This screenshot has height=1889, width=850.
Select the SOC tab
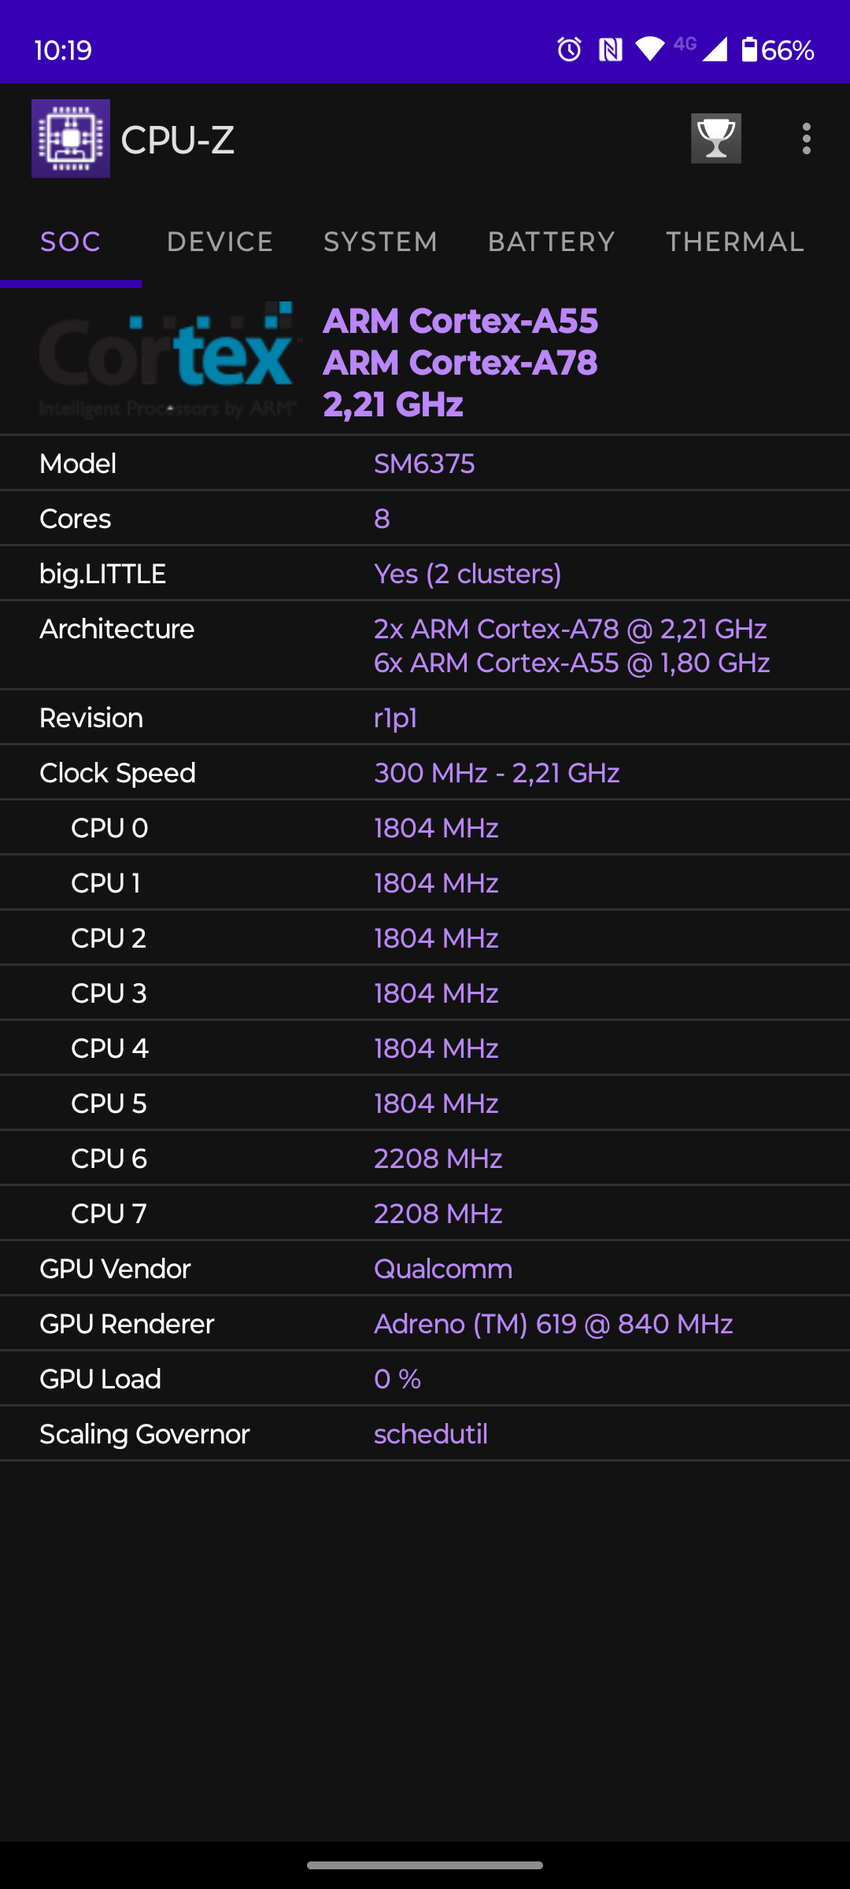[x=71, y=242]
